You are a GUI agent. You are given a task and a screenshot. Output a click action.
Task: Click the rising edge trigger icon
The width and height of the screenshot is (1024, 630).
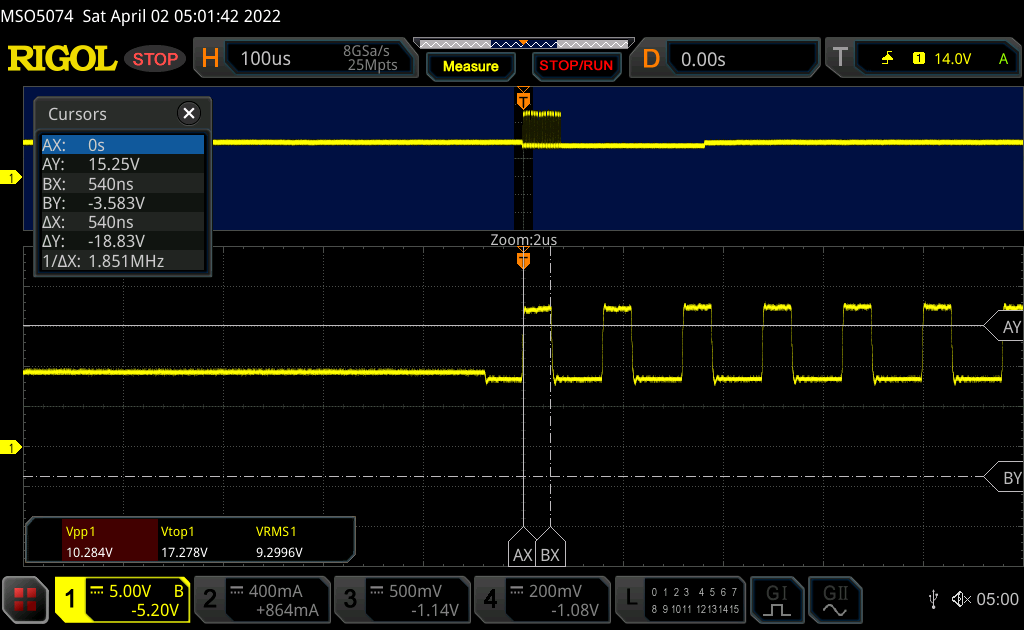[x=887, y=59]
